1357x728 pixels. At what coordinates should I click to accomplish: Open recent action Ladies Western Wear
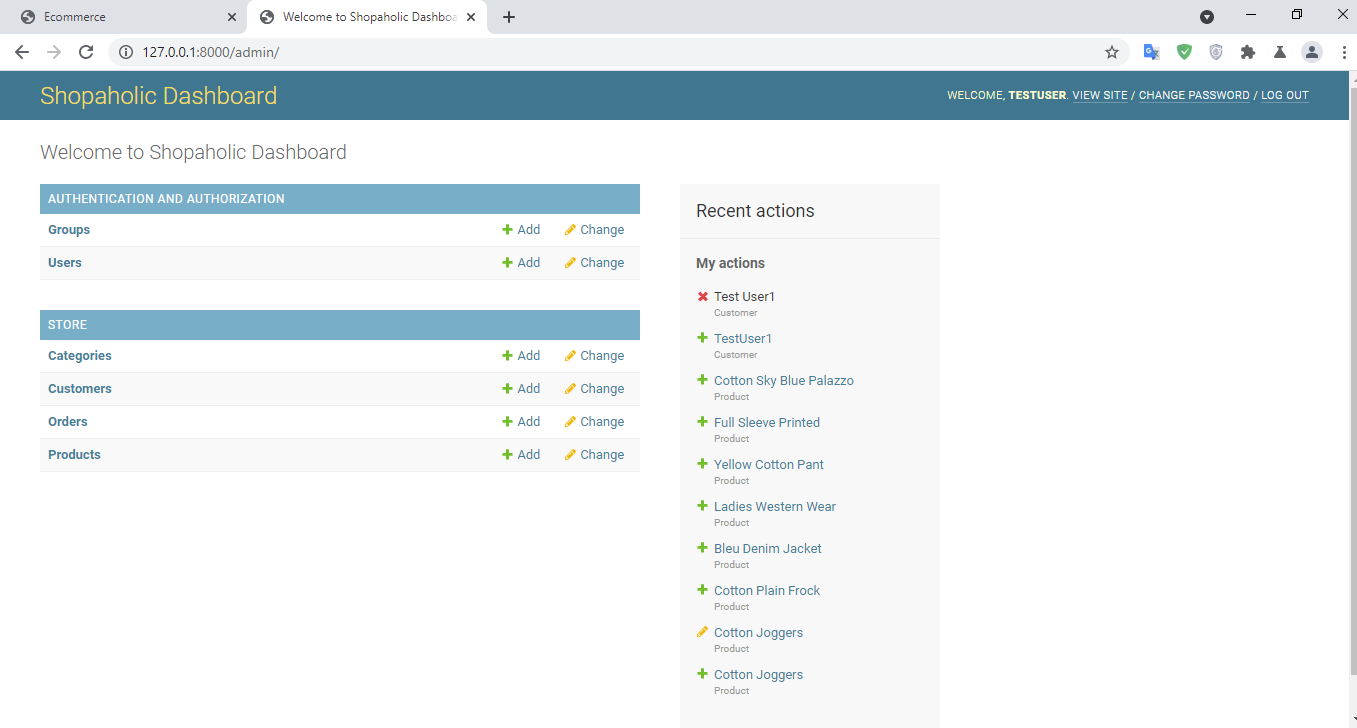click(x=775, y=507)
